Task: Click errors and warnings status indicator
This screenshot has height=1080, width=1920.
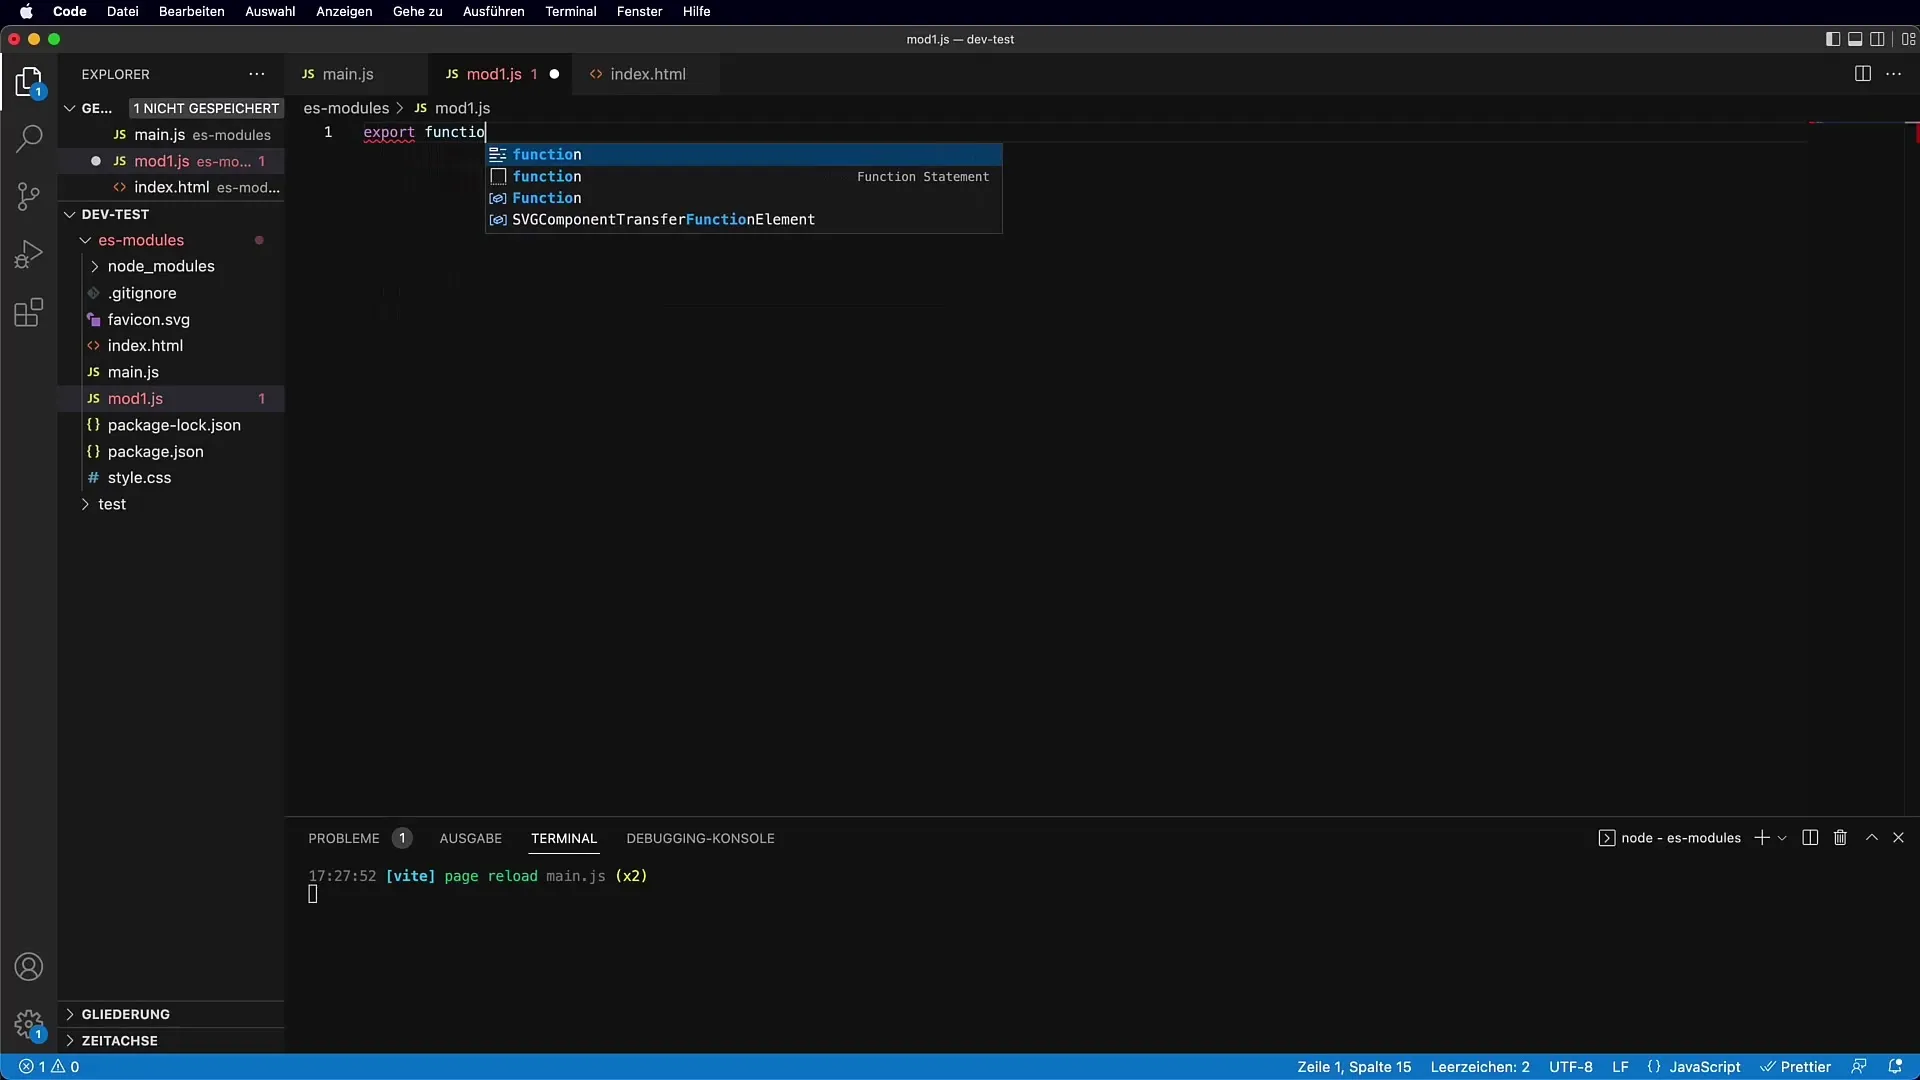Action: pos(49,1067)
